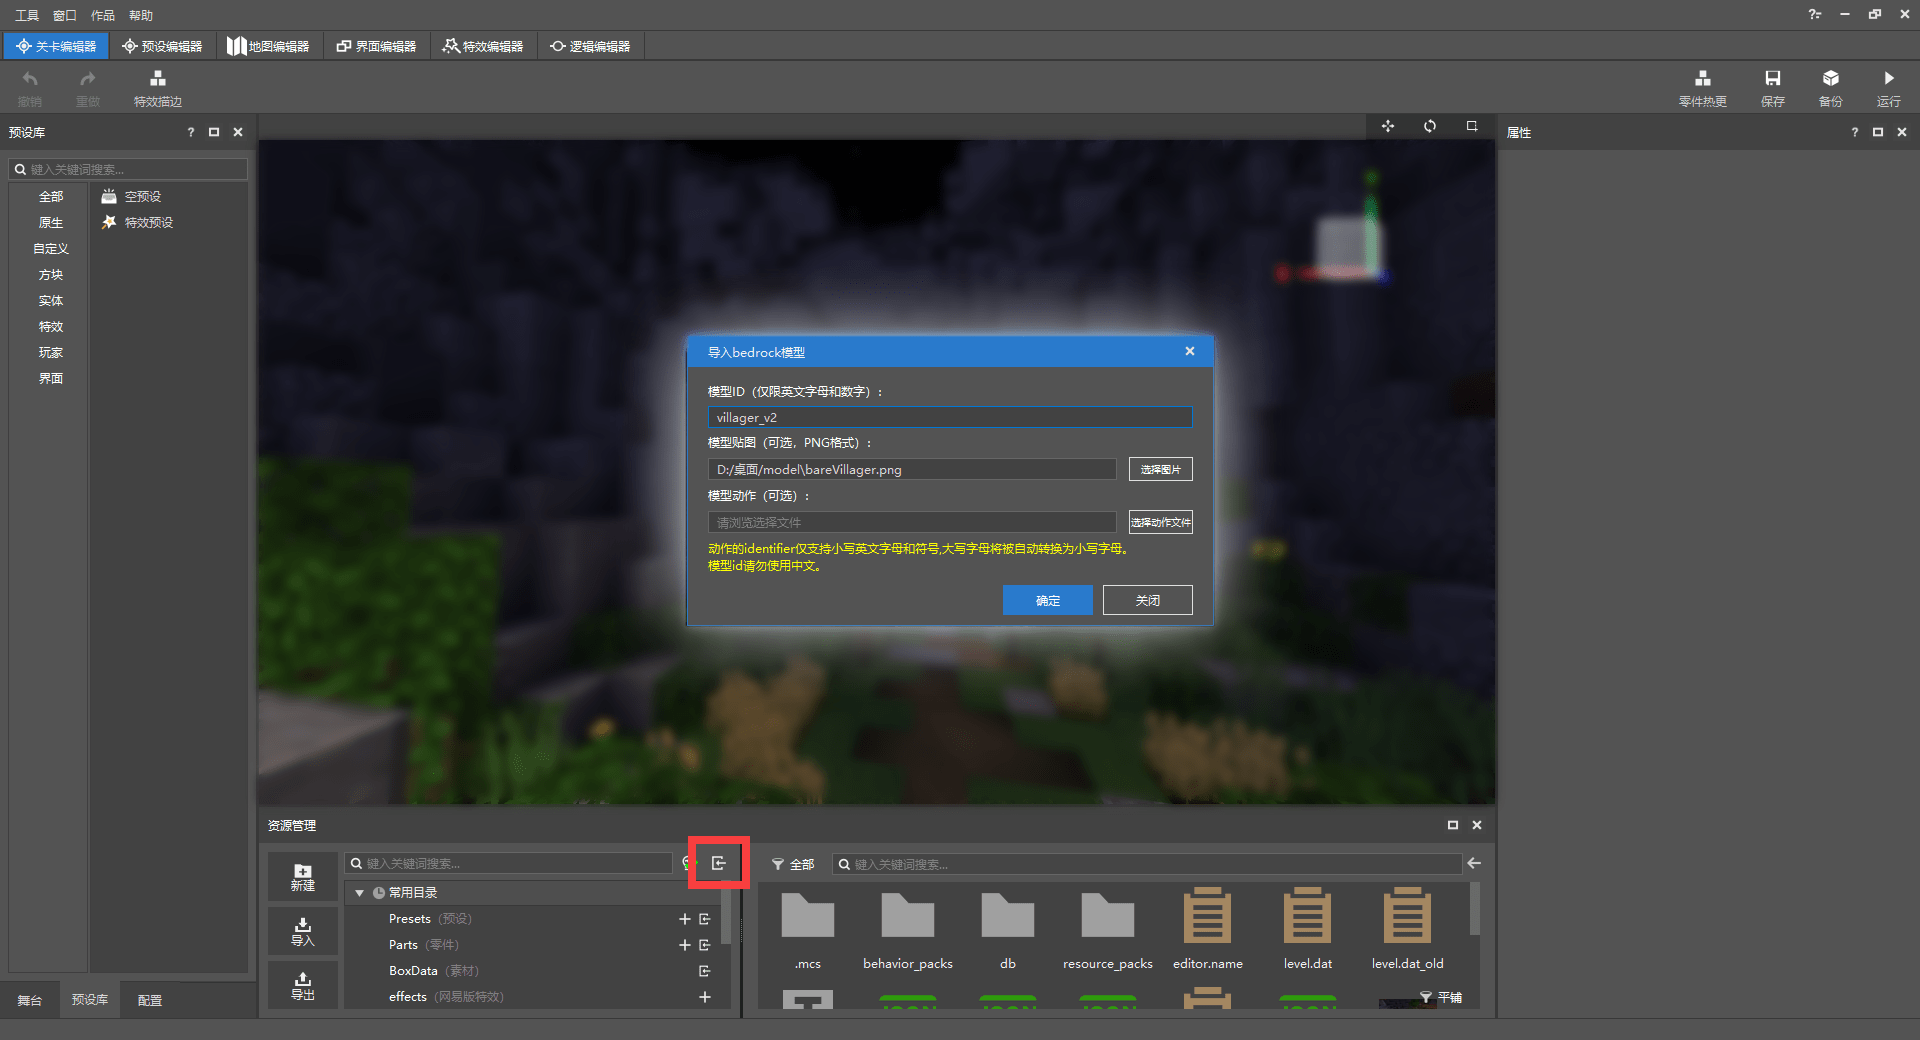Click the 零件热更 hot-update icon
The height and width of the screenshot is (1040, 1920).
pyautogui.click(x=1702, y=79)
